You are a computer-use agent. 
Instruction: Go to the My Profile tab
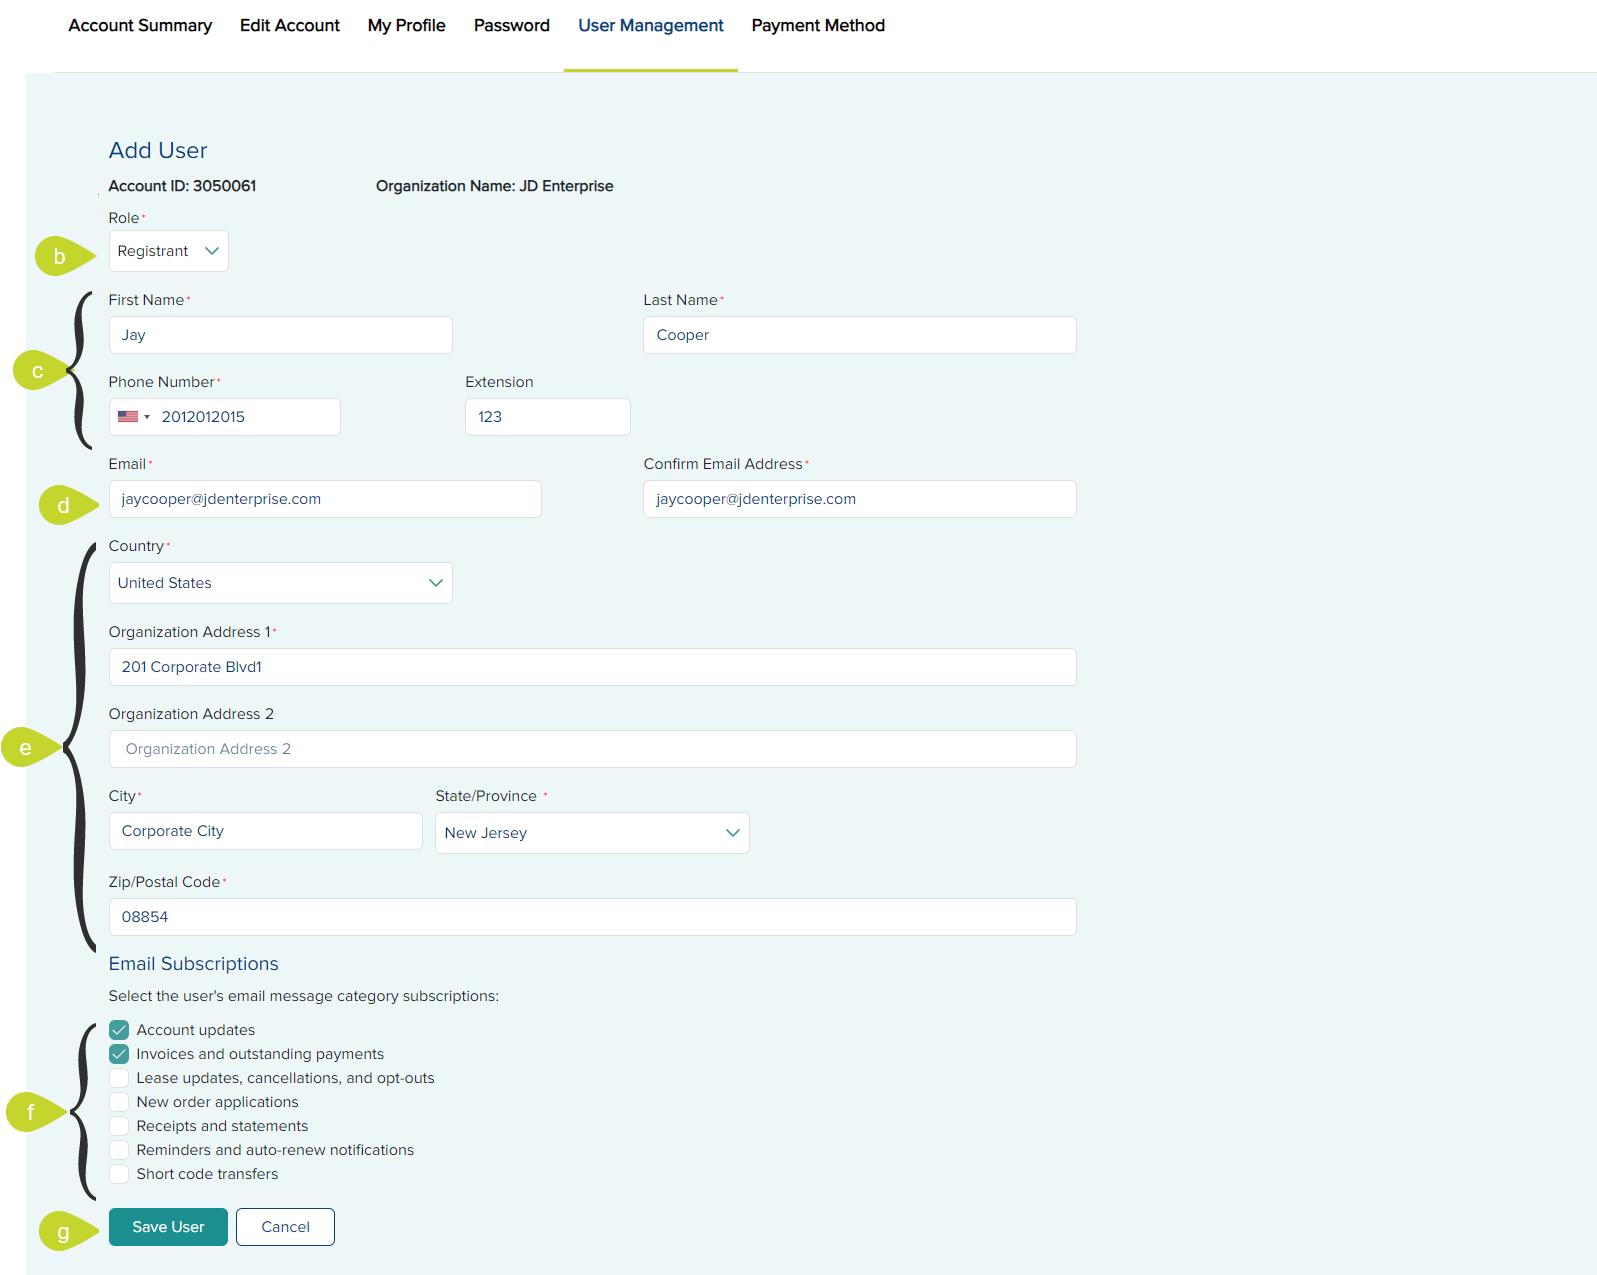click(x=406, y=26)
